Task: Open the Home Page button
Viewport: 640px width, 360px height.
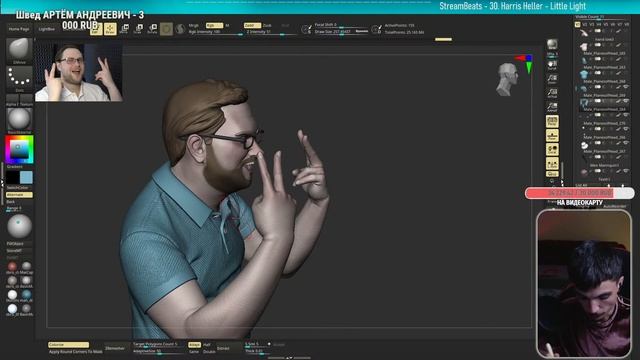Action: pyautogui.click(x=19, y=29)
